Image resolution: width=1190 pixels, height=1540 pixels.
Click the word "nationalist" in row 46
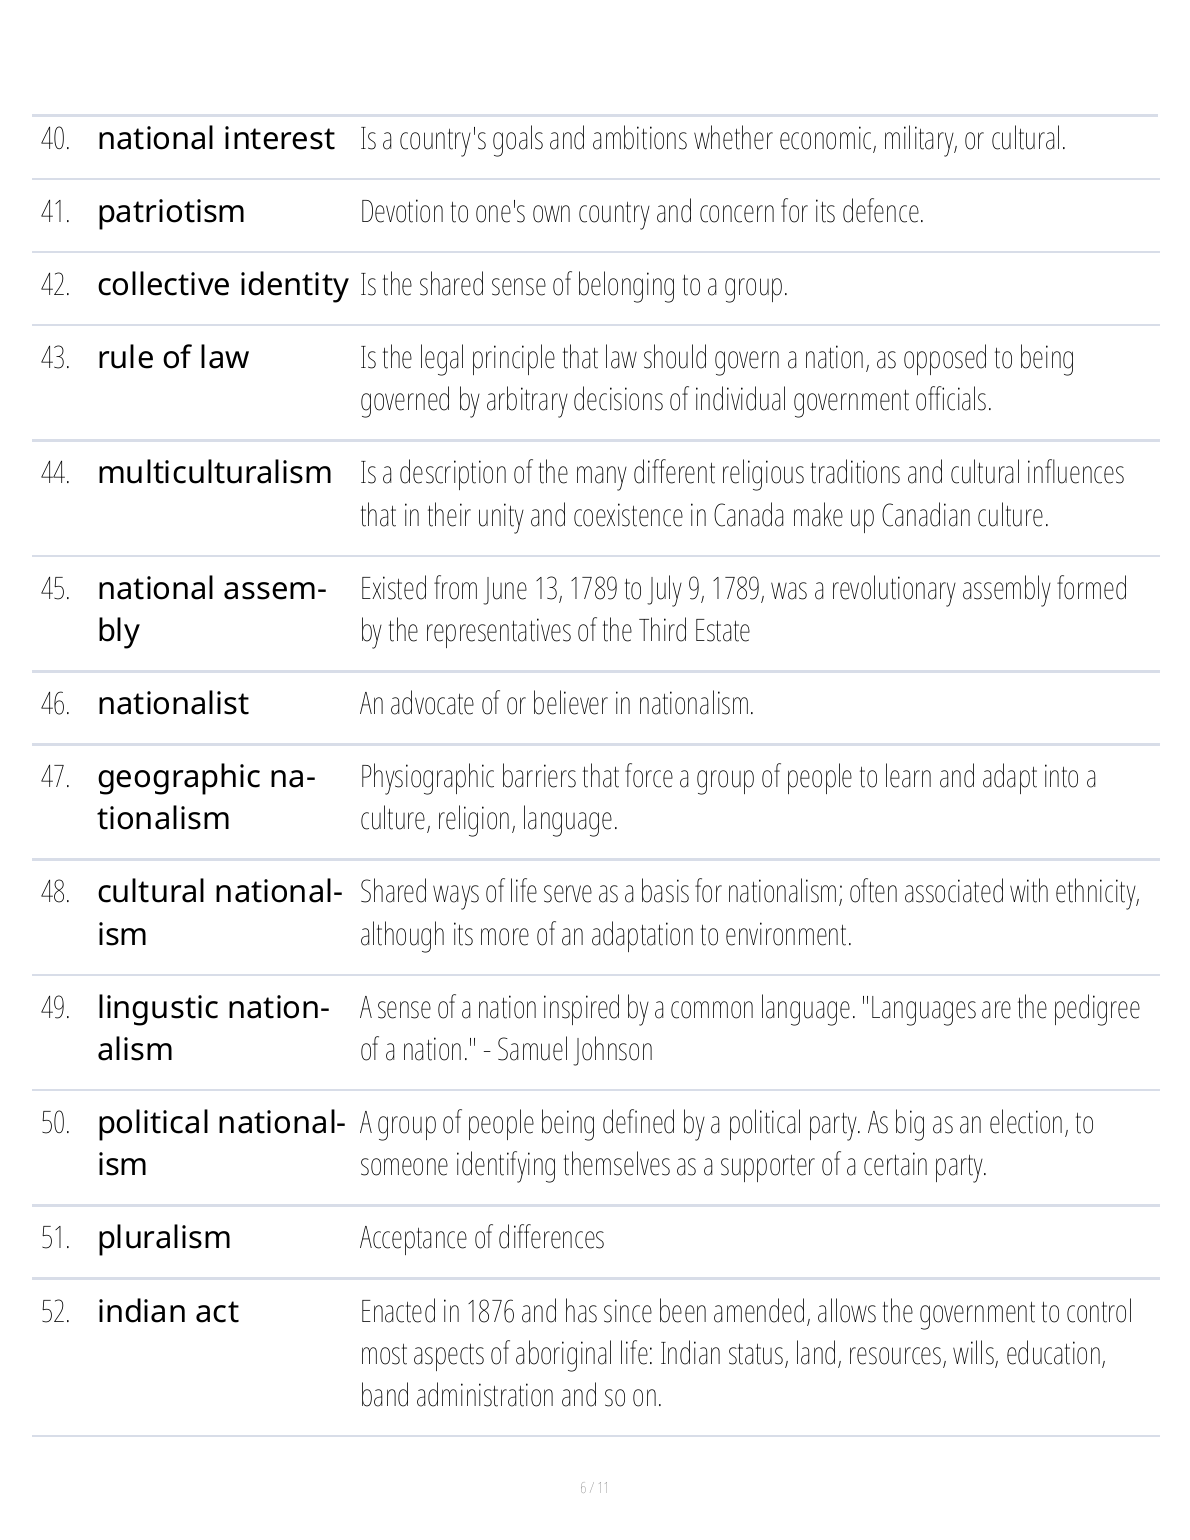point(173,704)
